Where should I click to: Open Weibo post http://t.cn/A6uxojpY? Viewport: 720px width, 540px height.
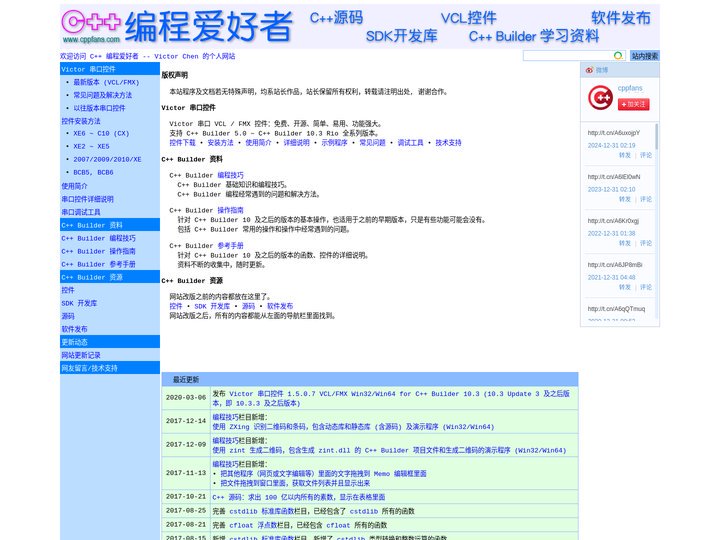click(x=613, y=133)
